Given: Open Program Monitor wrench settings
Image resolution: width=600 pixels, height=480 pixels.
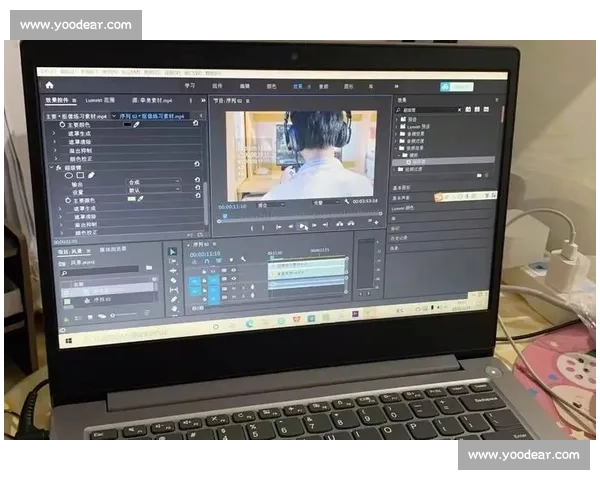Looking at the screenshot, I should (347, 201).
